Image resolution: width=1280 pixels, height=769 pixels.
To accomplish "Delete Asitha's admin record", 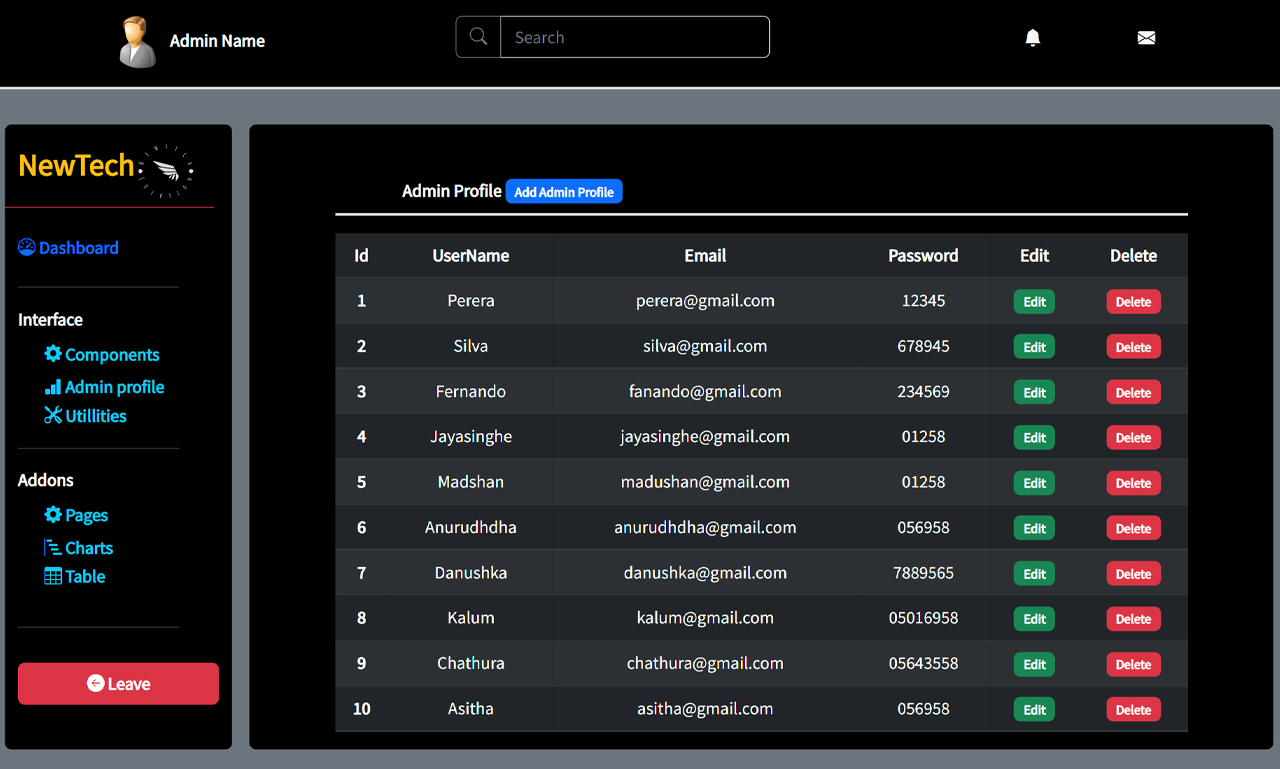I will click(x=1133, y=709).
